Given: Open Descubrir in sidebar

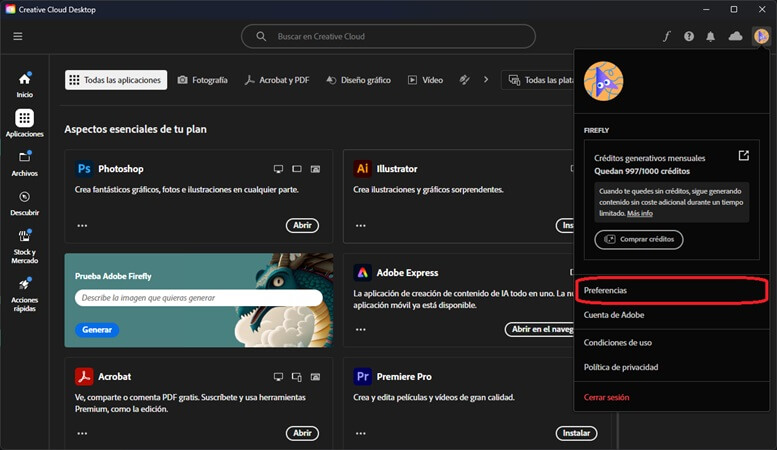Looking at the screenshot, I should click(x=24, y=203).
